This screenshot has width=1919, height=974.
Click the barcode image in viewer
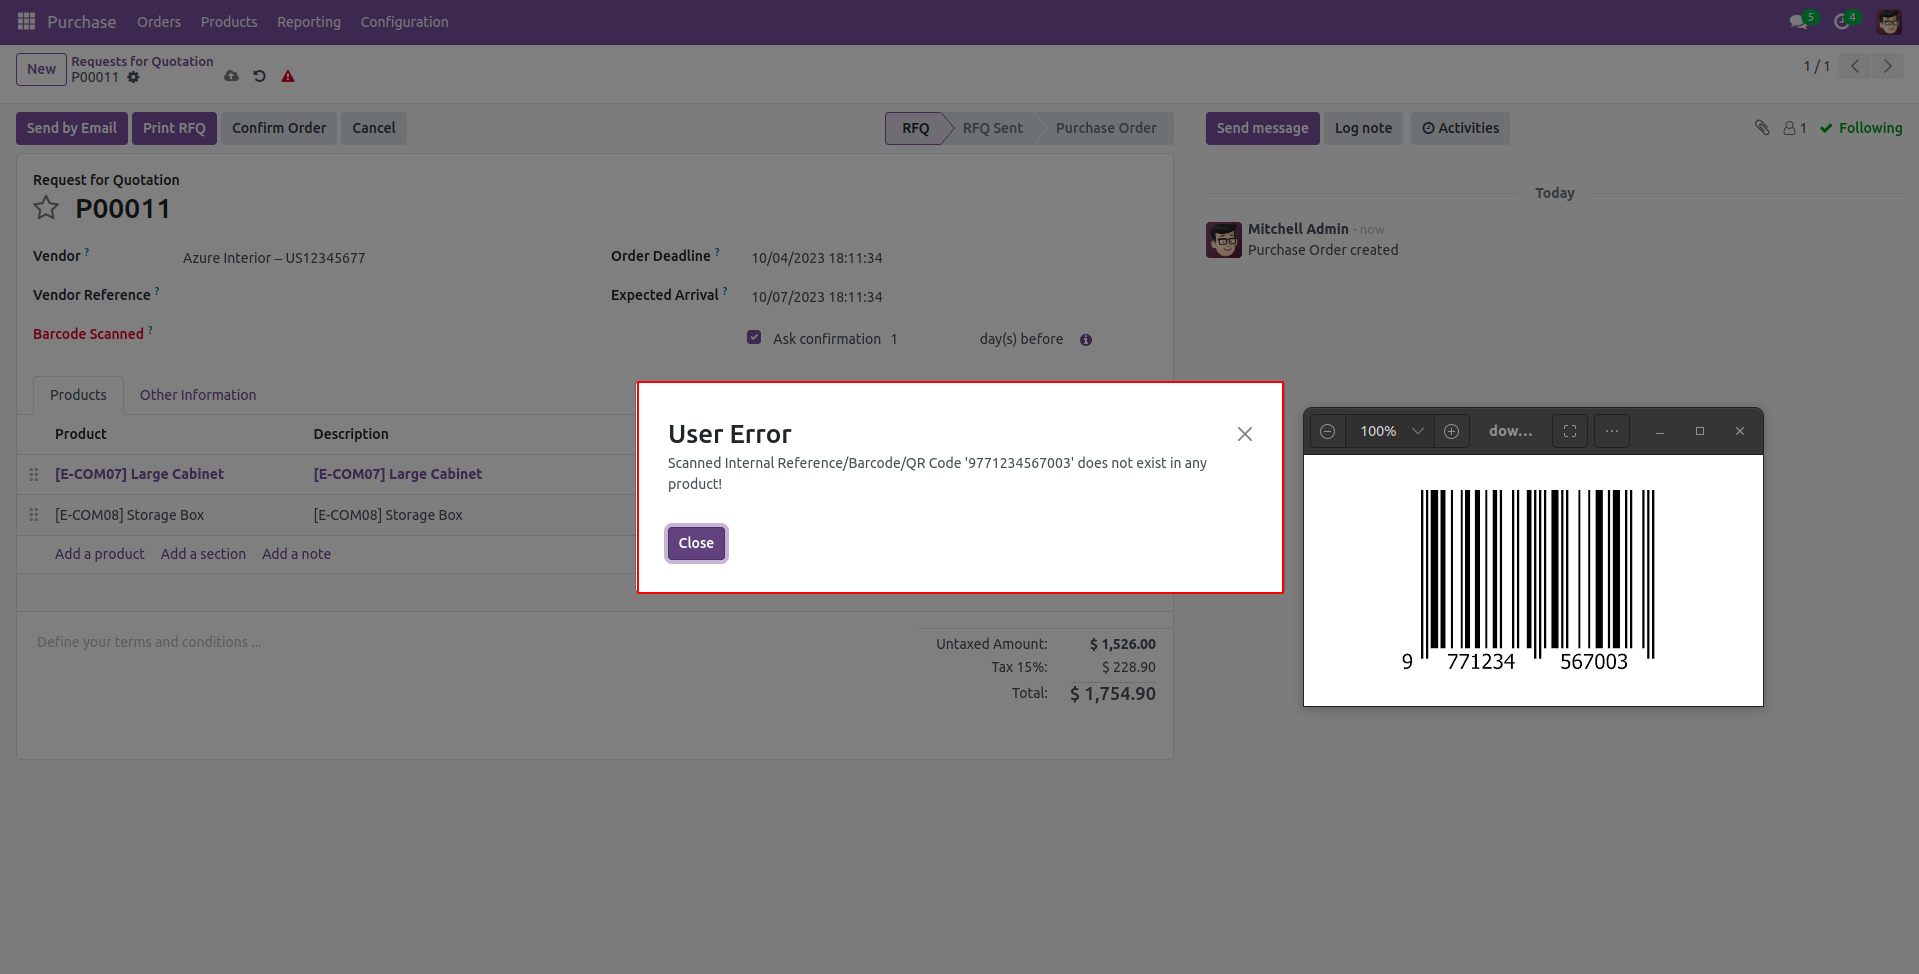[x=1533, y=580]
